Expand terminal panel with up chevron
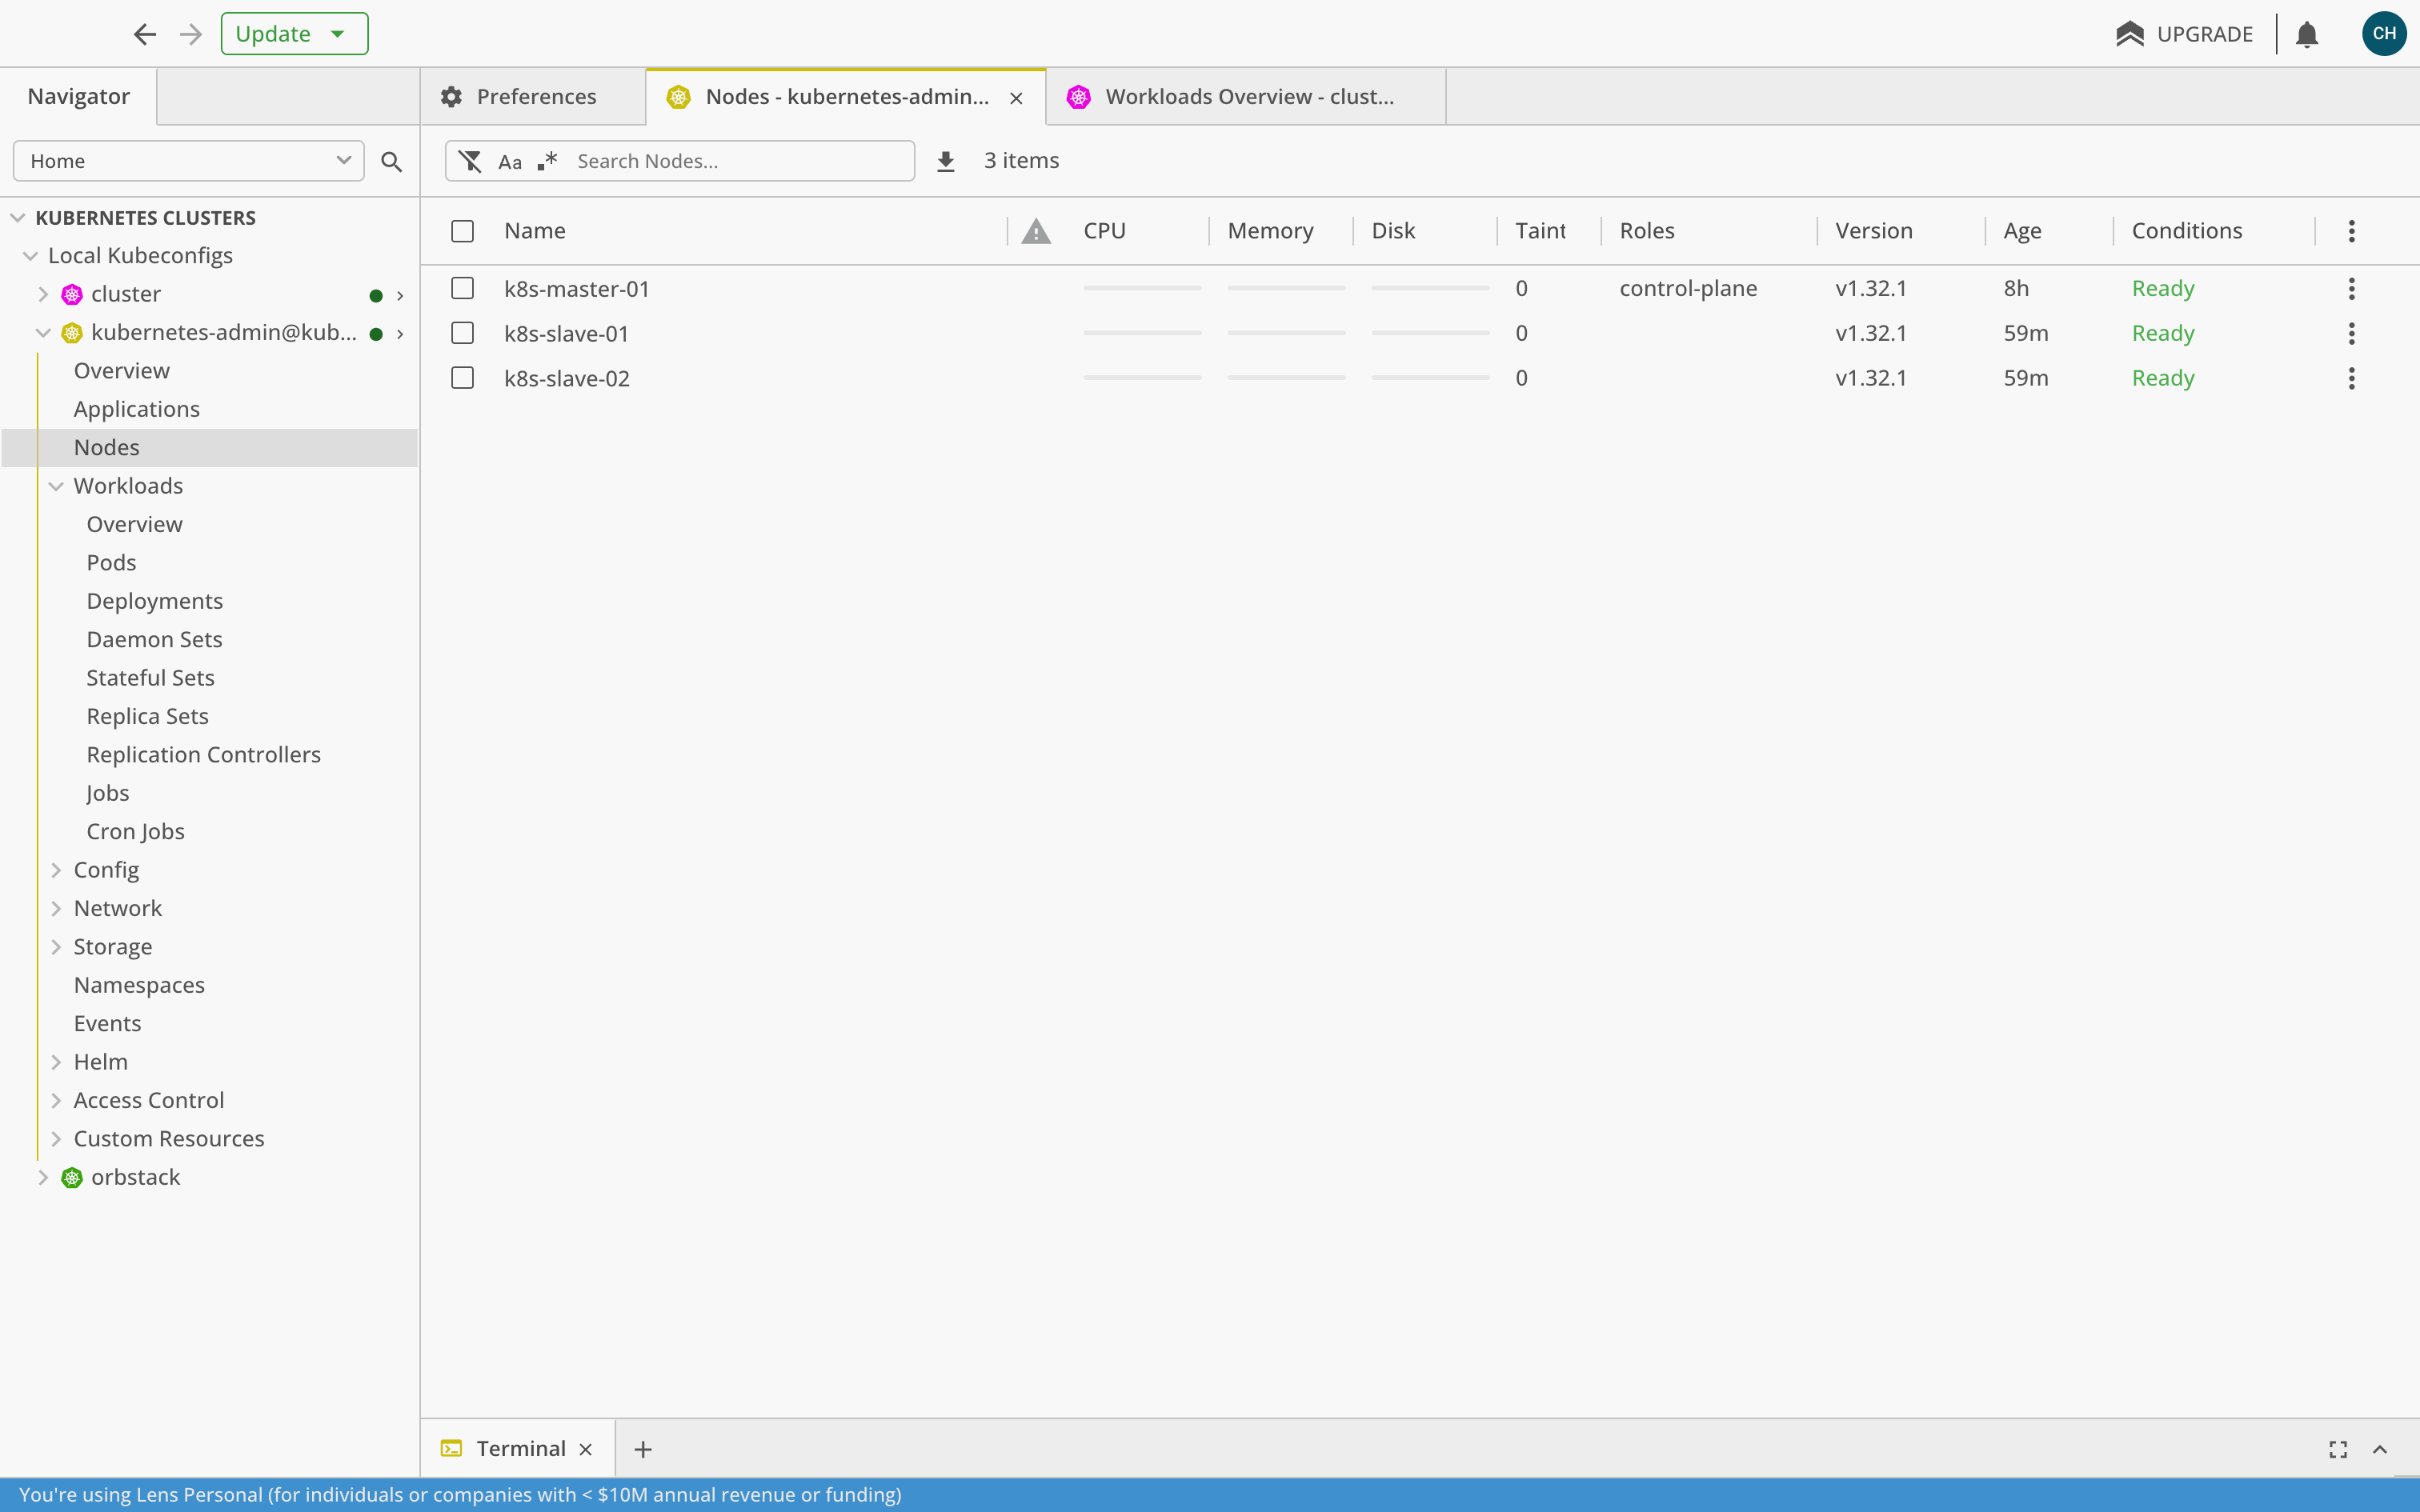The width and height of the screenshot is (2420, 1512). pos(2380,1449)
